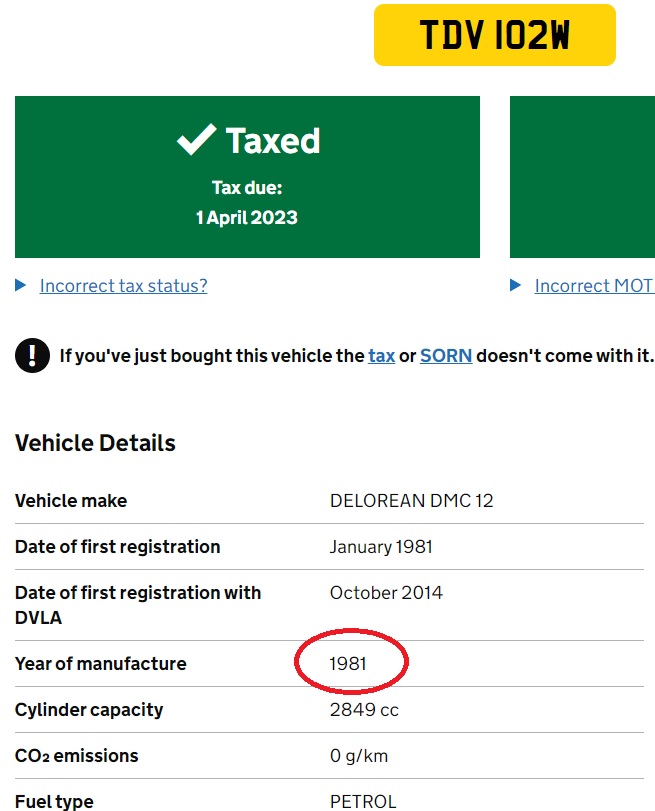This screenshot has width=655, height=811.
Task: Open the 'Incorrect tax status?' link
Action: click(x=123, y=286)
